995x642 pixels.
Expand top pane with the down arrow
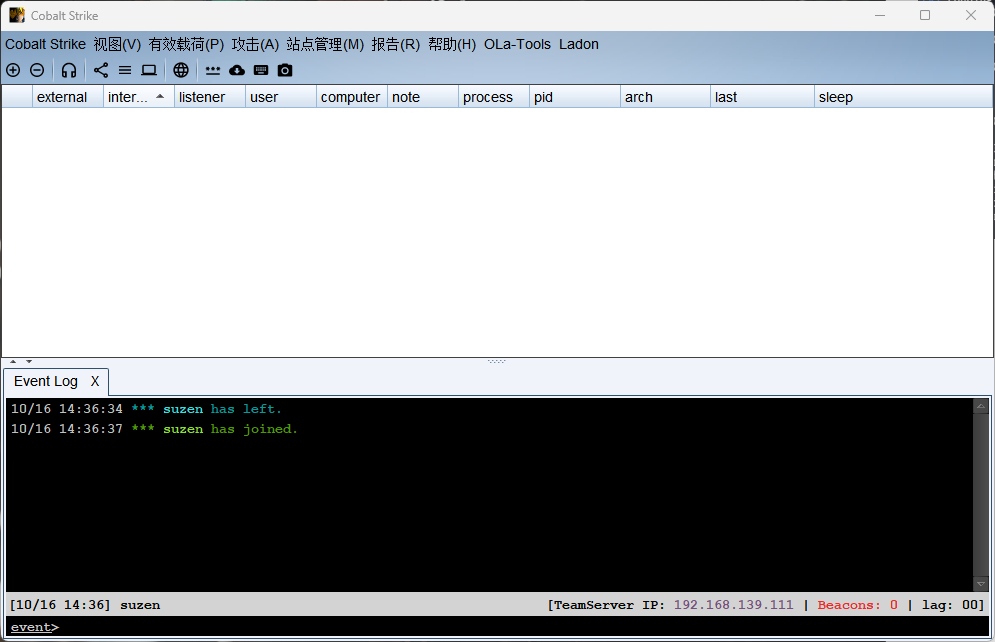29,362
